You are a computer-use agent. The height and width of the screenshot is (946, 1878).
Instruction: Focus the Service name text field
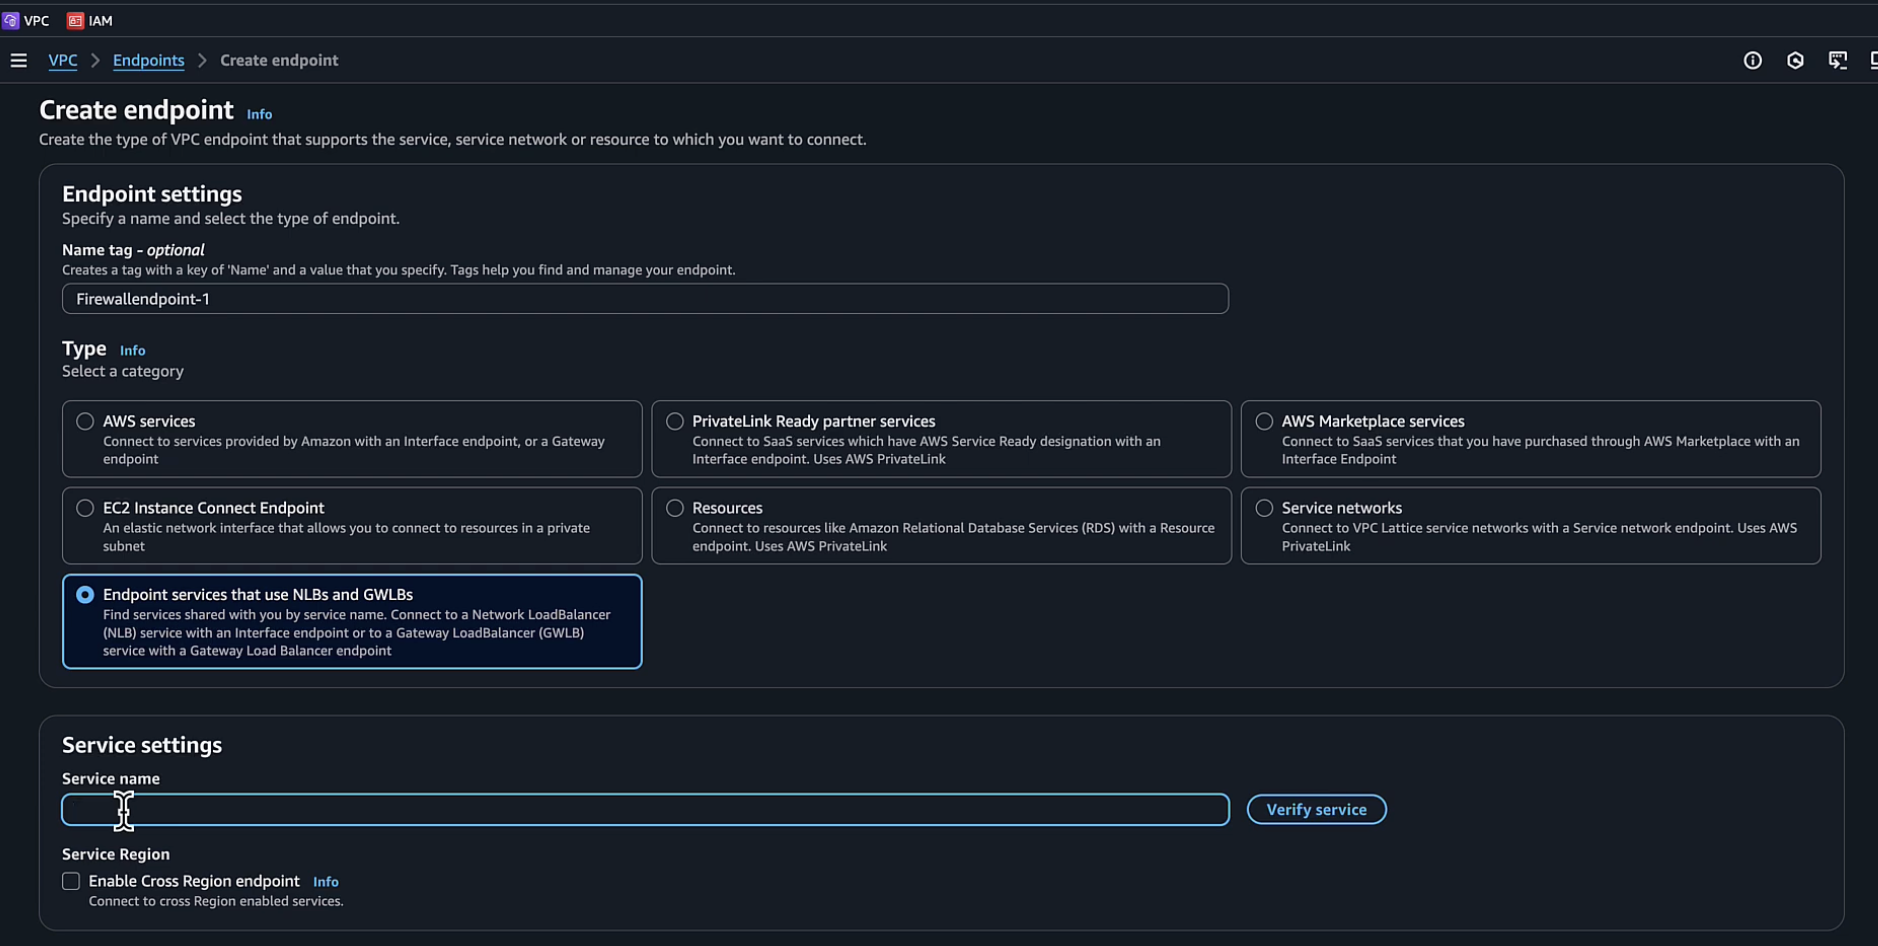tap(644, 810)
